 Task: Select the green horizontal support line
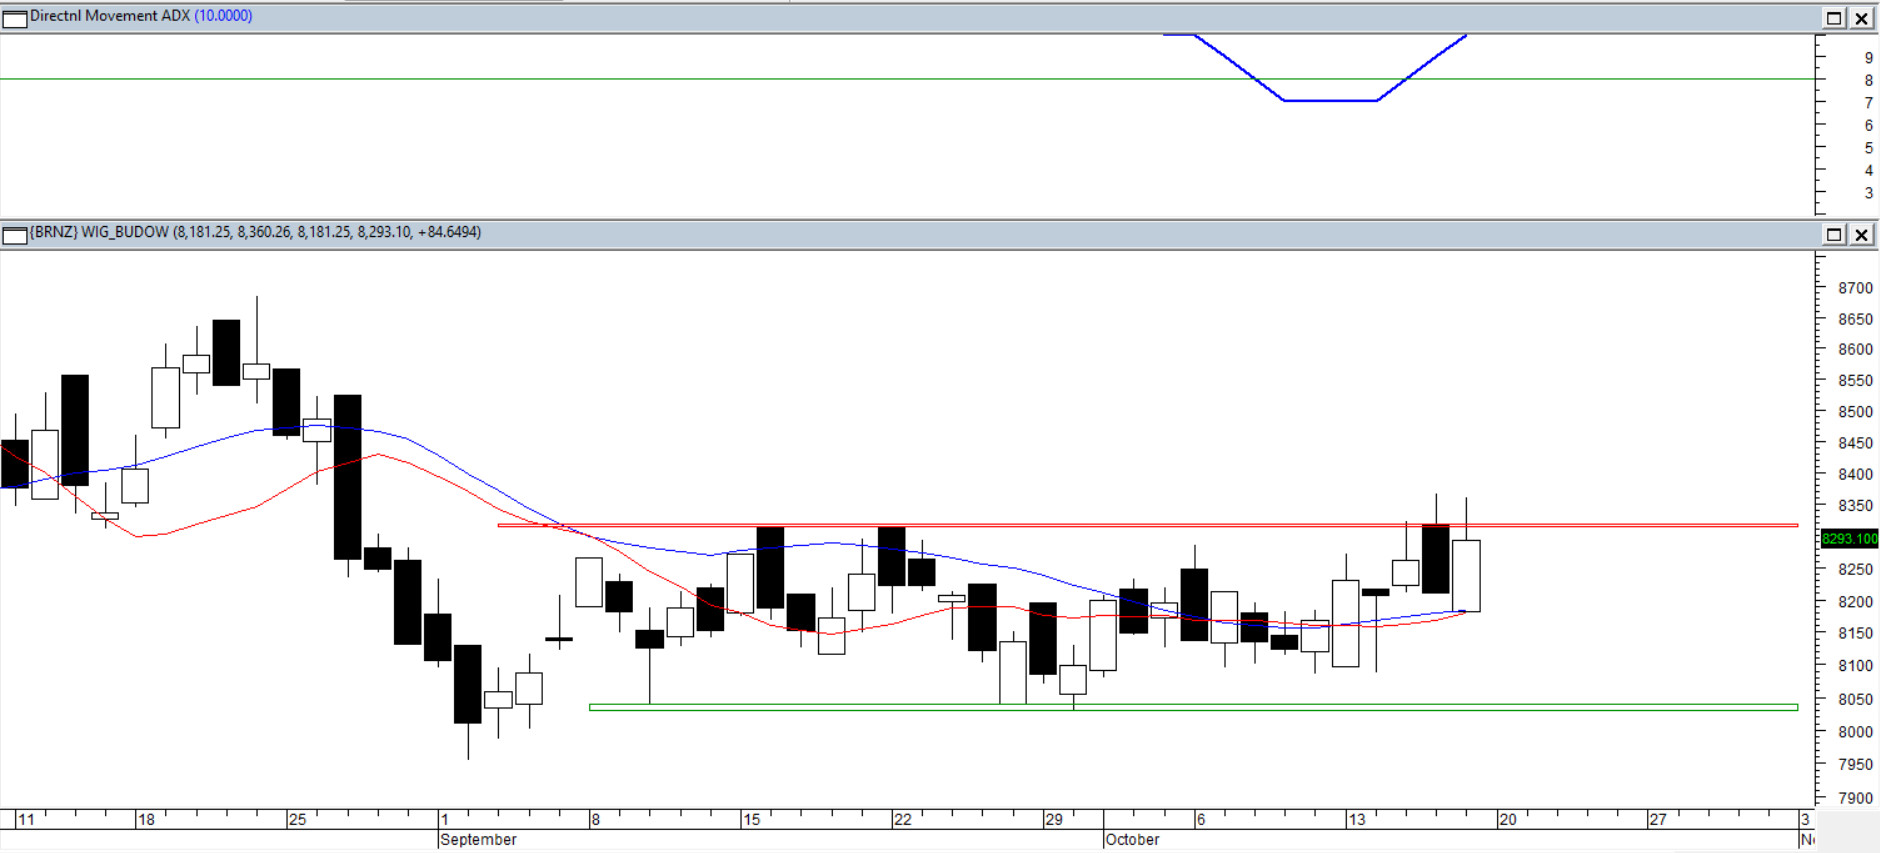(x=1300, y=707)
